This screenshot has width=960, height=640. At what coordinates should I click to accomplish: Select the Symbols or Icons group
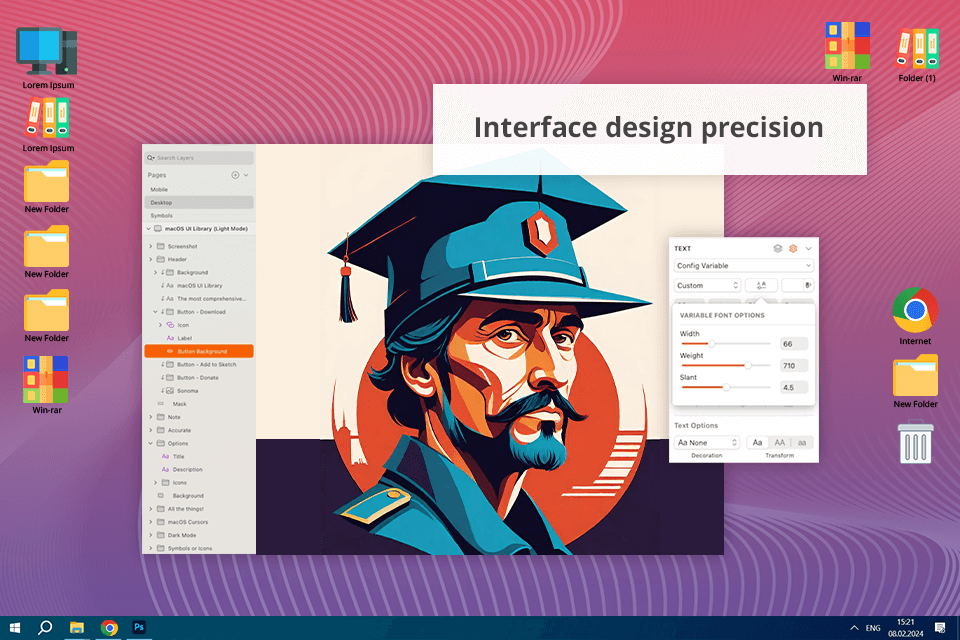[199, 548]
